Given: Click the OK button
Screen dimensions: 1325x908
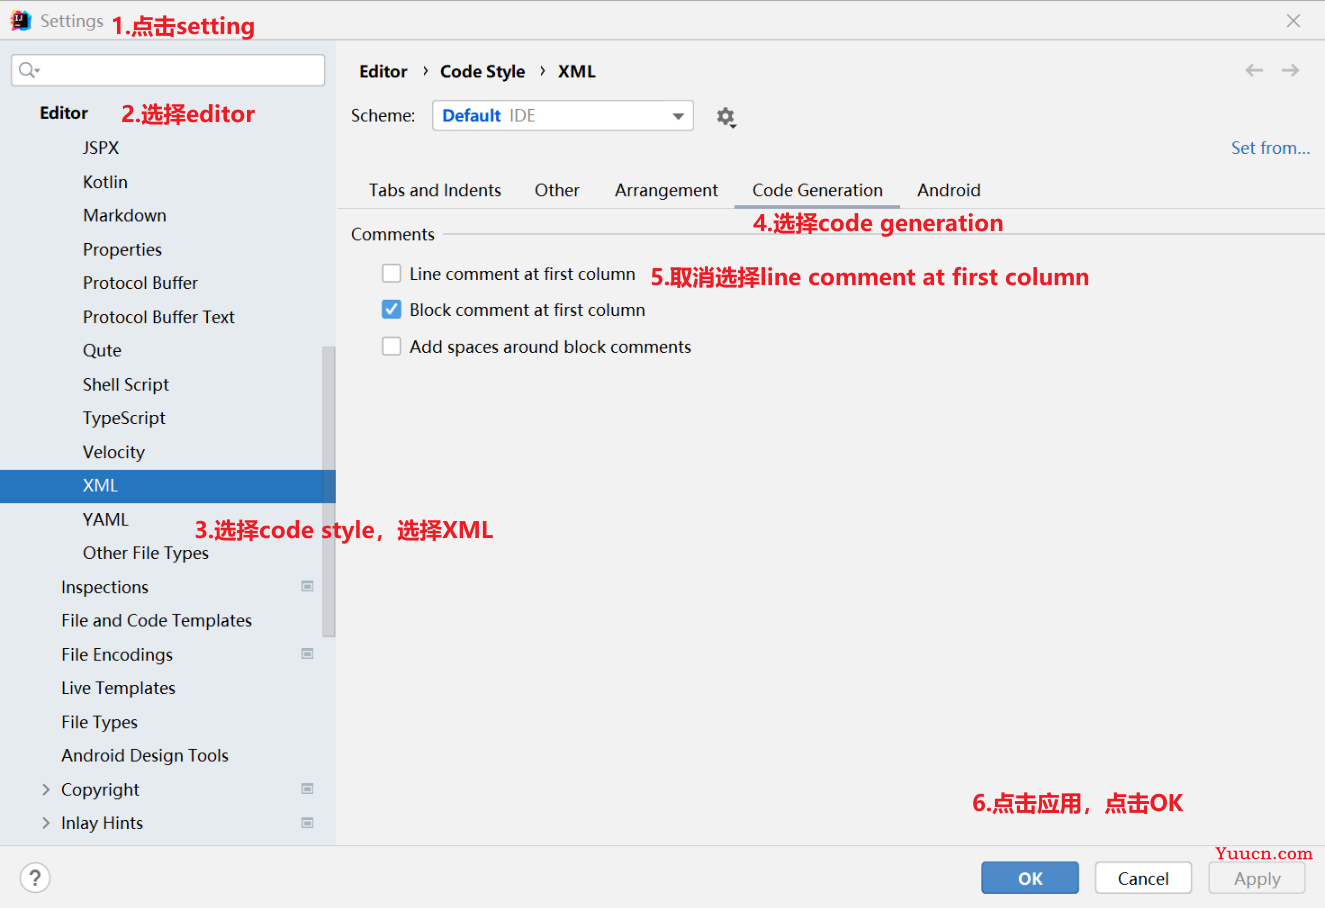Looking at the screenshot, I should click(1030, 878).
